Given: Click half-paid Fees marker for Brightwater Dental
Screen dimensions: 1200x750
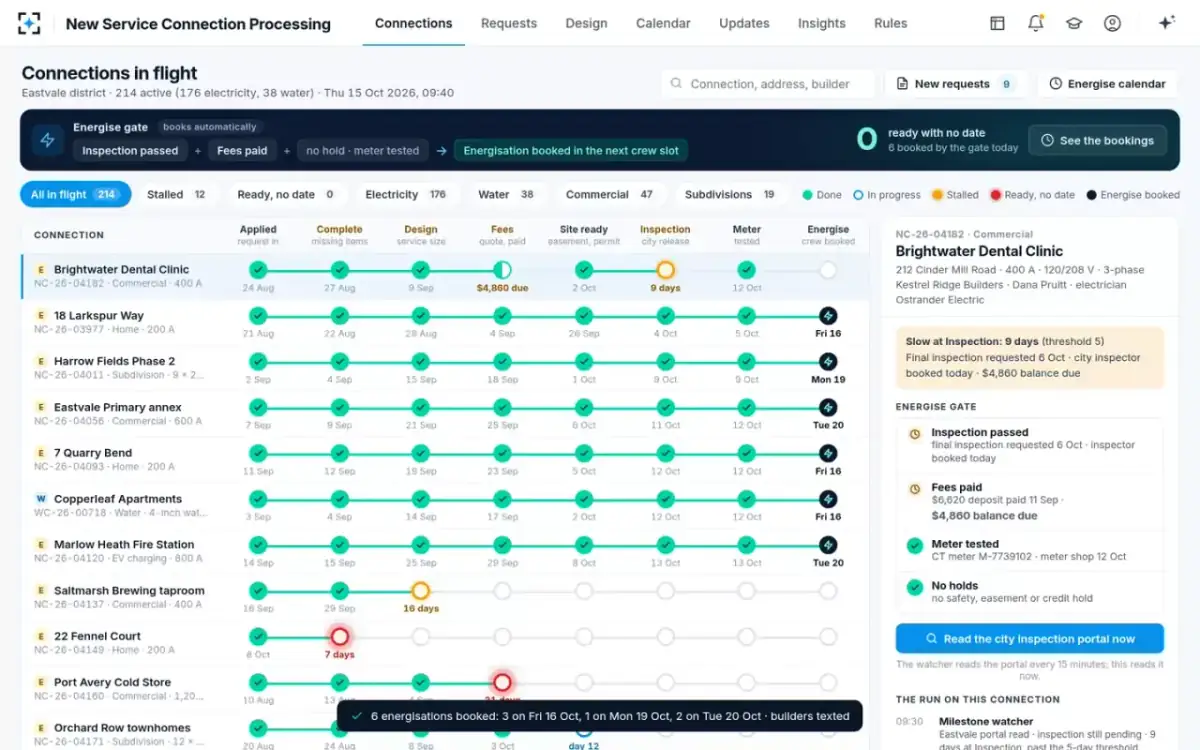Looking at the screenshot, I should tap(502, 270).
